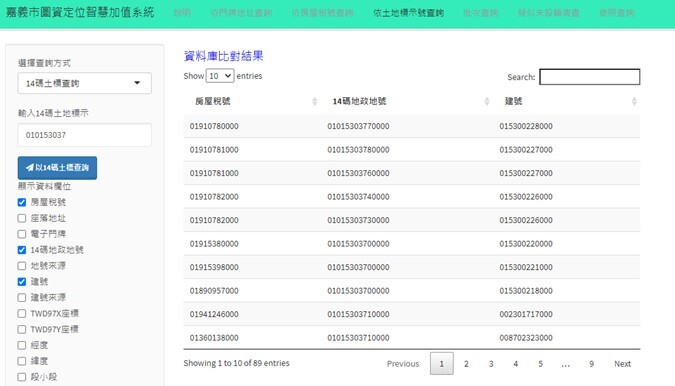Image resolution: width=675 pixels, height=386 pixels.
Task: Select land number cell 01015303780000
Action: pyautogui.click(x=358, y=150)
